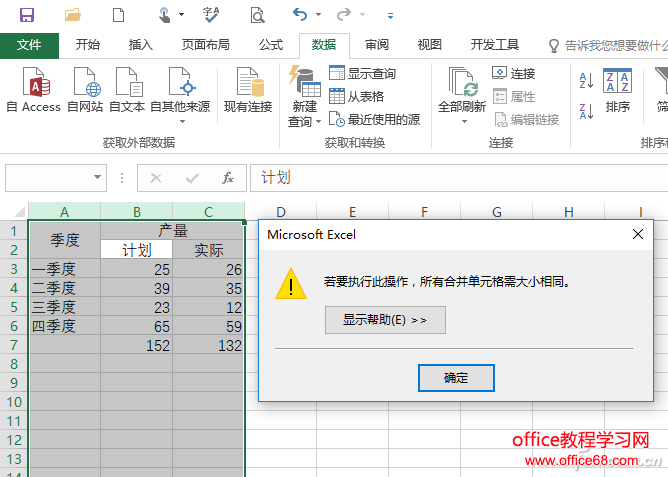Image resolution: width=668 pixels, height=477 pixels.
Task: Open 自其他来源 other sources menu
Action: coord(180,95)
